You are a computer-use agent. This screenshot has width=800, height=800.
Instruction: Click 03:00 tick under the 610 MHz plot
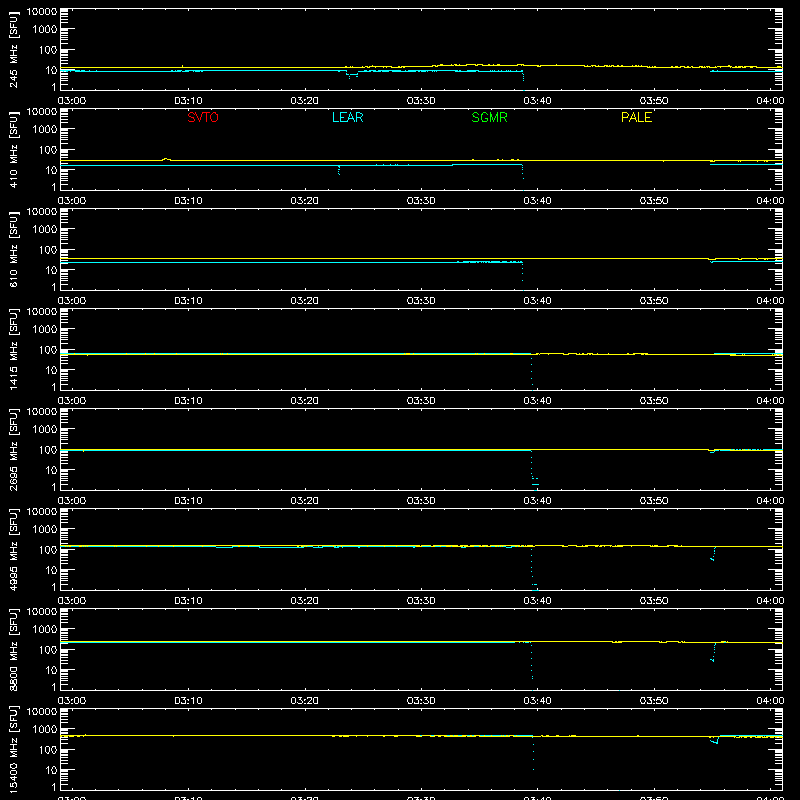[72, 301]
